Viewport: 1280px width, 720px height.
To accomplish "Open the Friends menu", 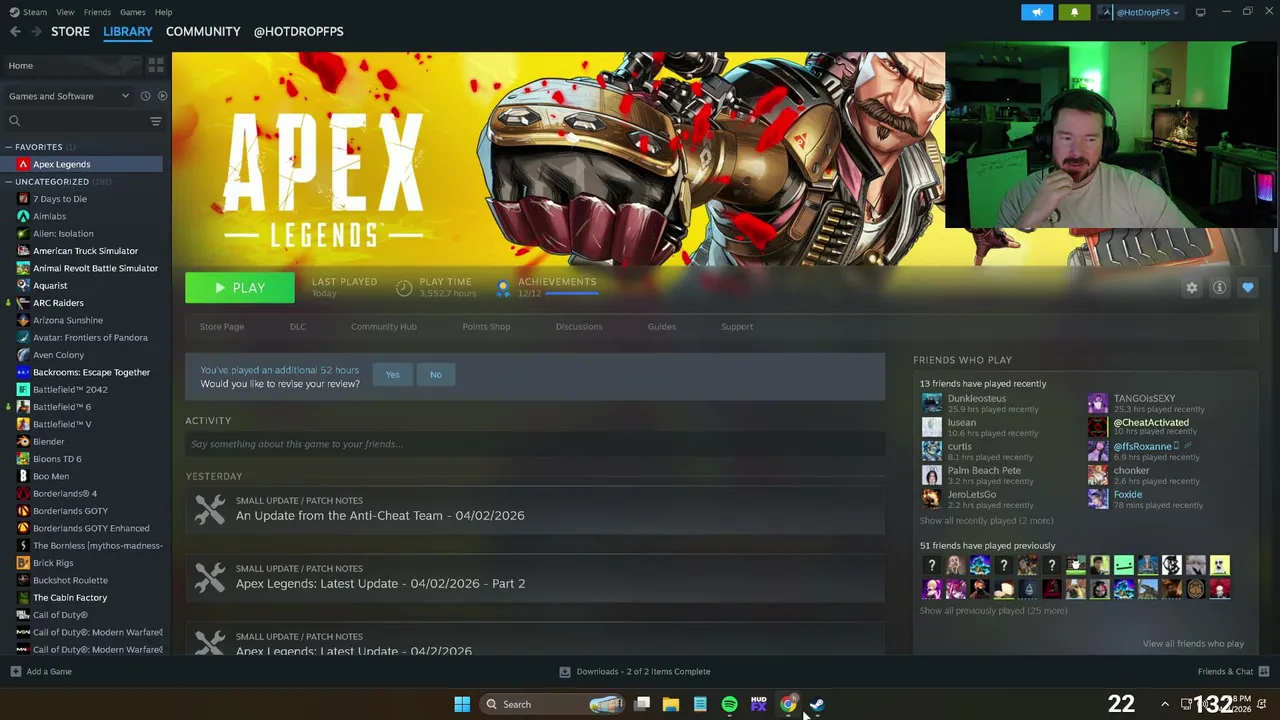I will (97, 12).
